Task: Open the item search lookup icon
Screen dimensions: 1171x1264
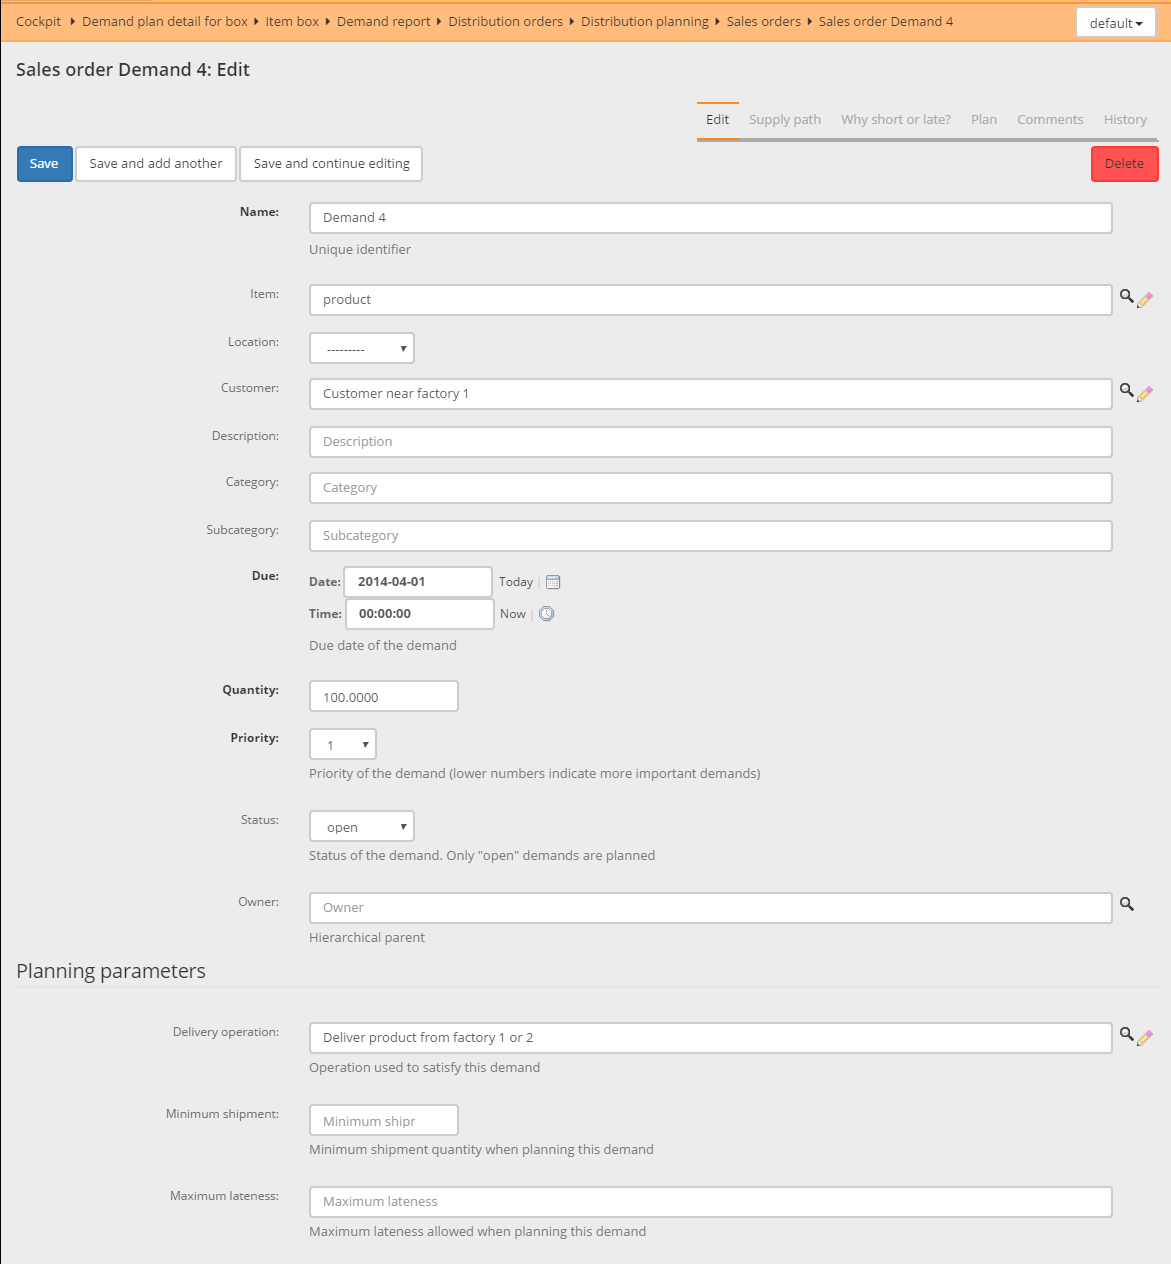Action: click(1126, 297)
